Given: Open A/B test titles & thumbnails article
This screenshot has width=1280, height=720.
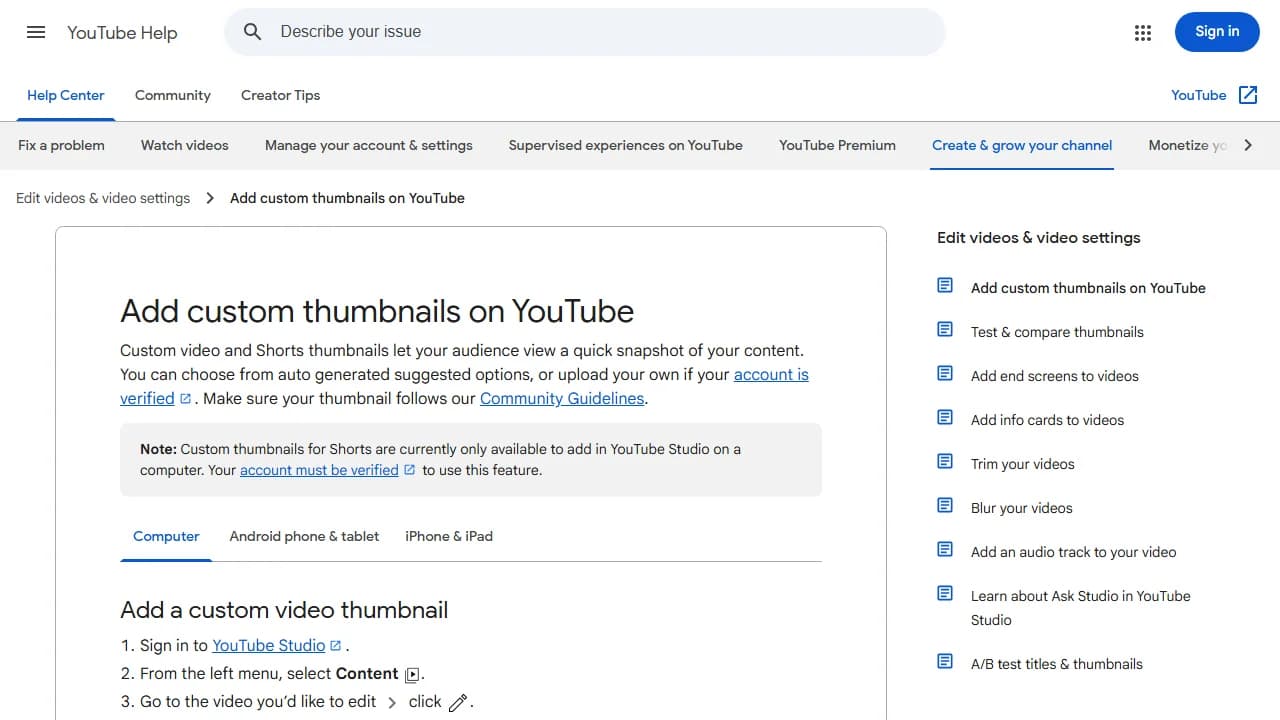Looking at the screenshot, I should [x=1057, y=664].
